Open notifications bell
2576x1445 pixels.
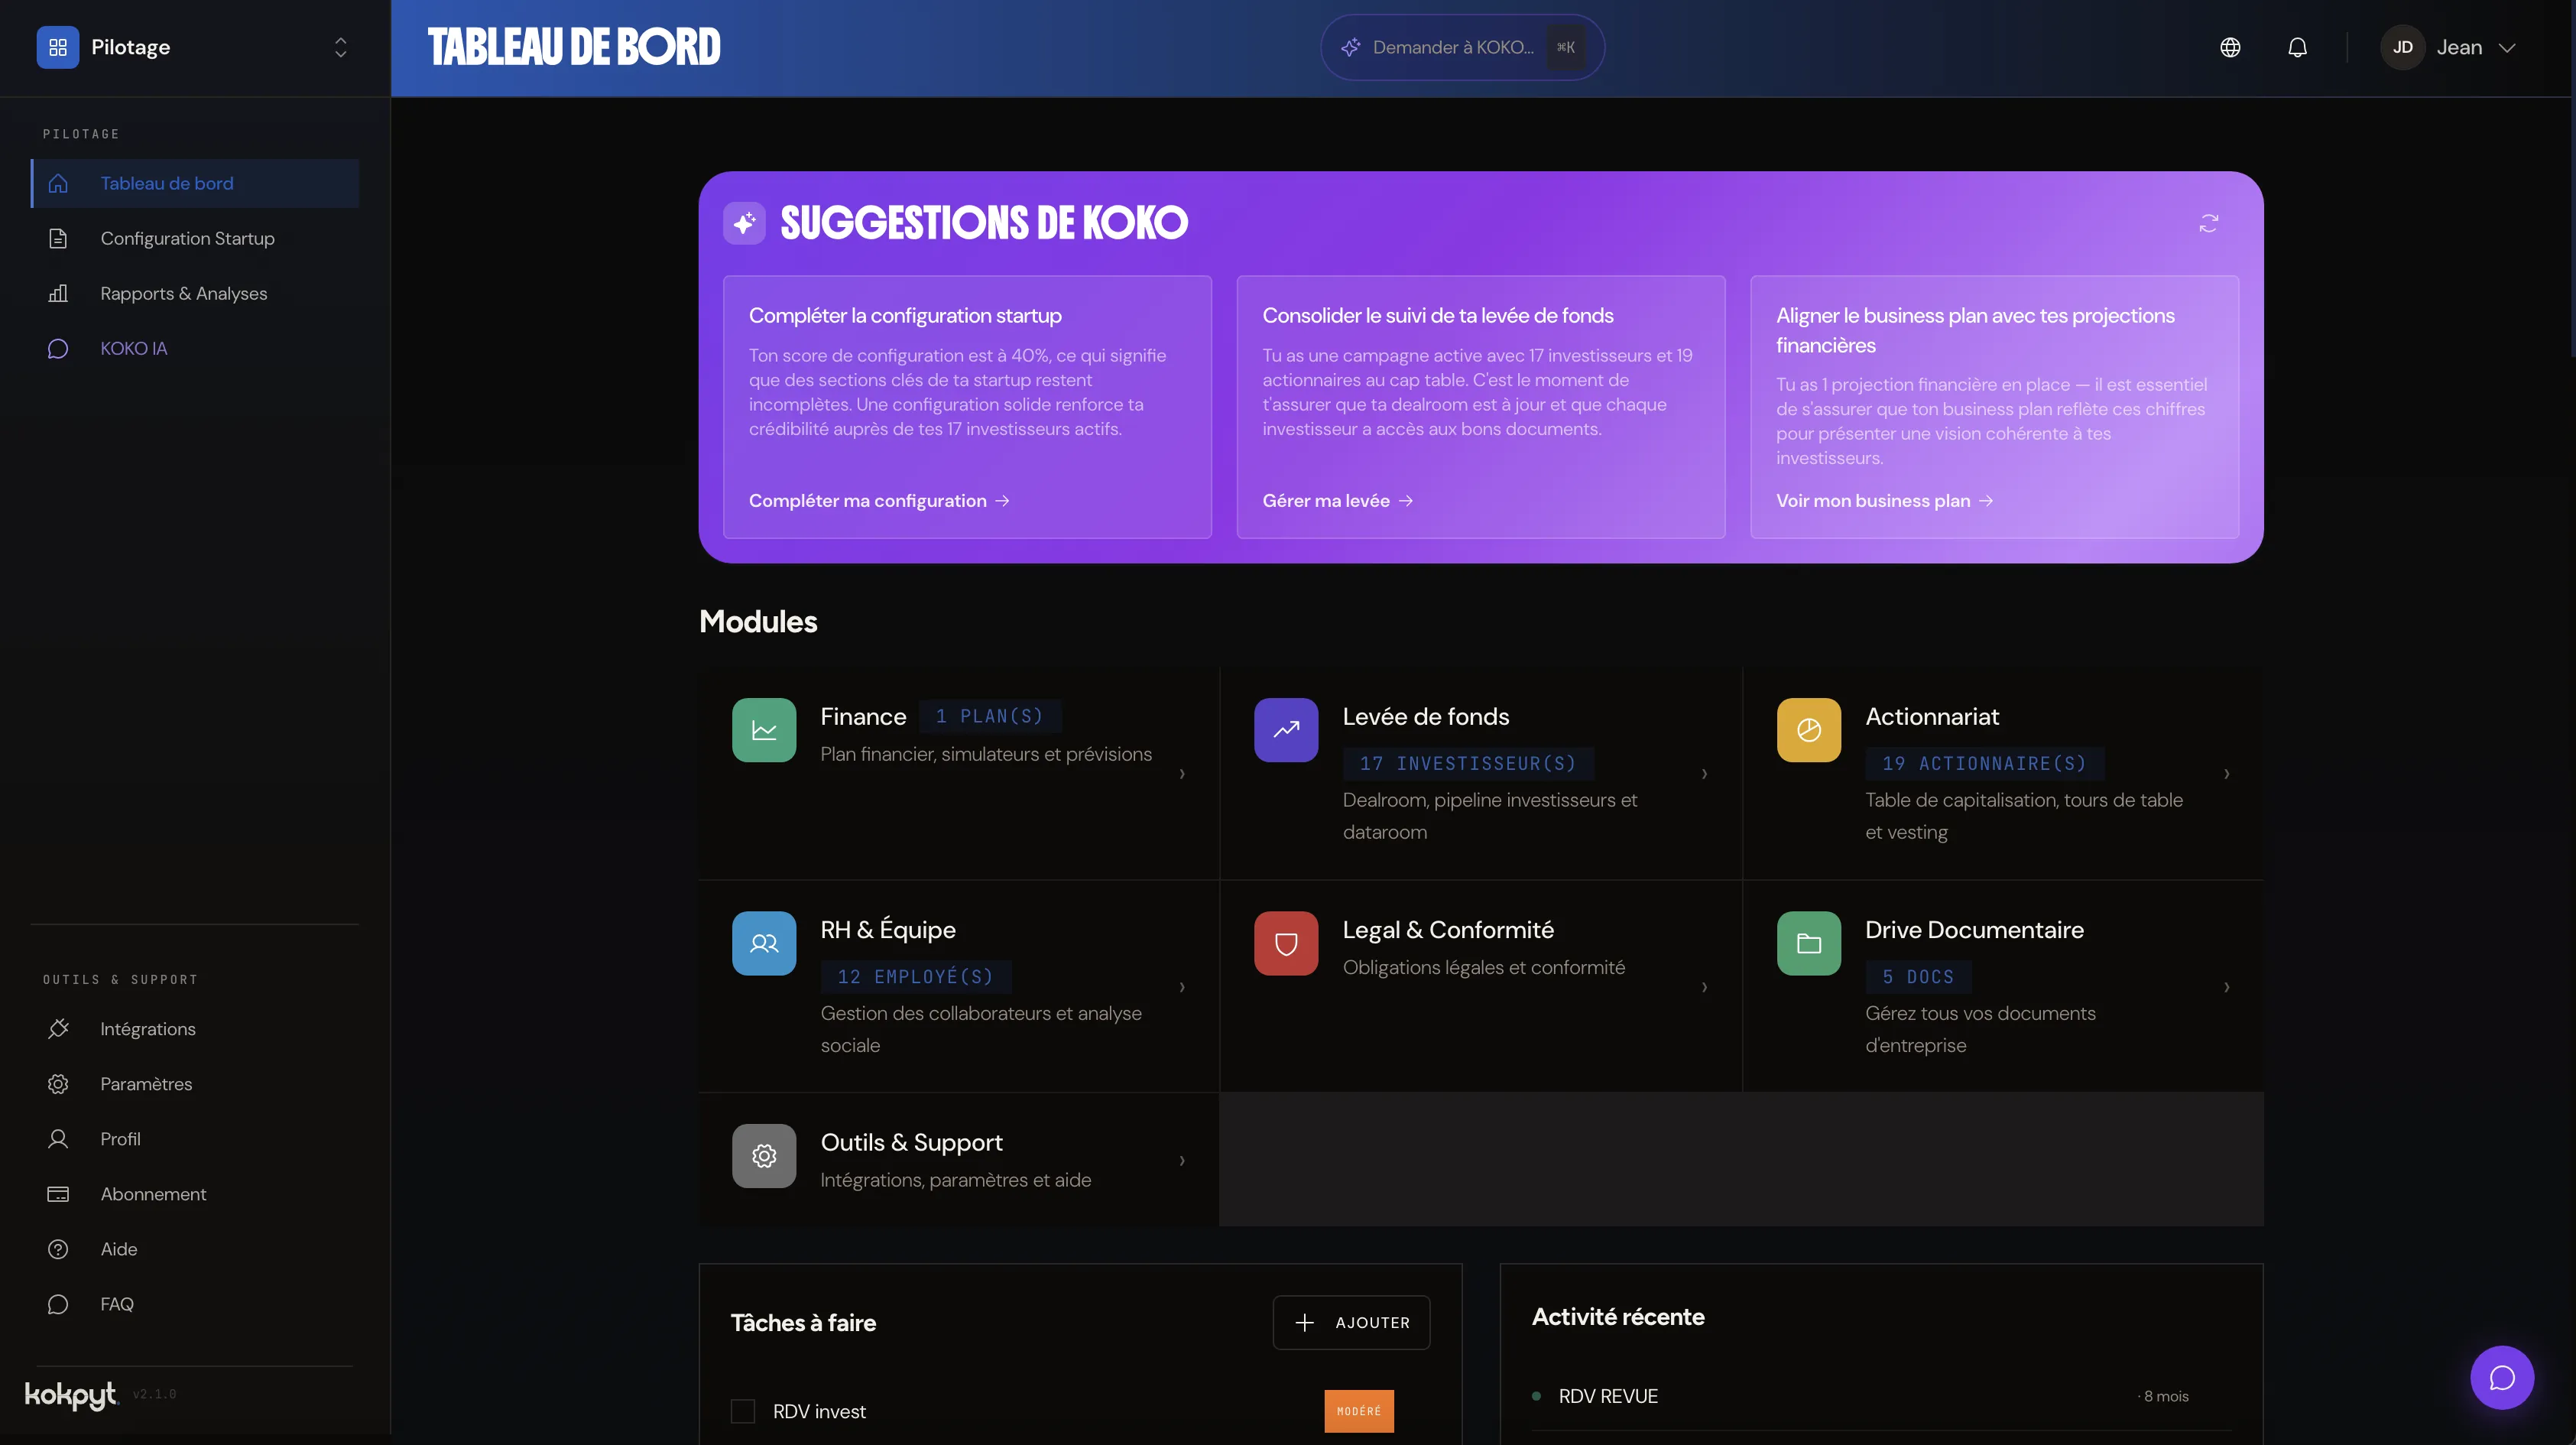pyautogui.click(x=2297, y=47)
